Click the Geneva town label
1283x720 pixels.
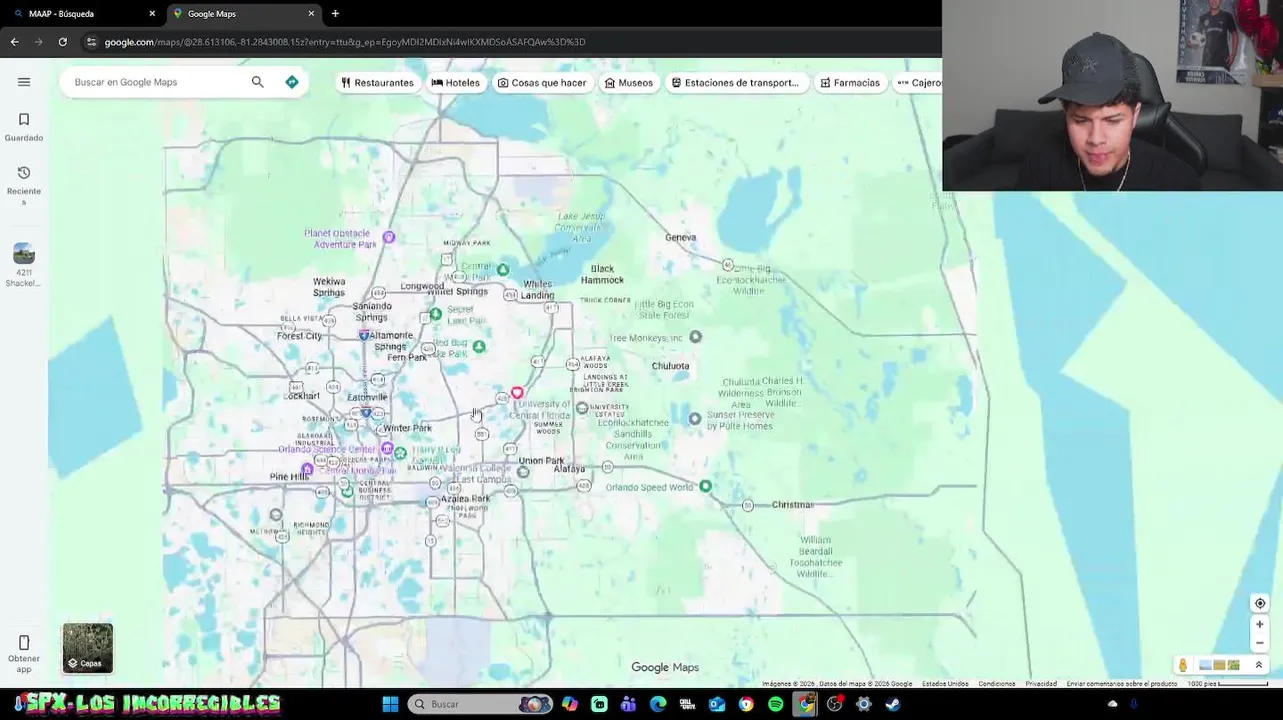(x=681, y=237)
